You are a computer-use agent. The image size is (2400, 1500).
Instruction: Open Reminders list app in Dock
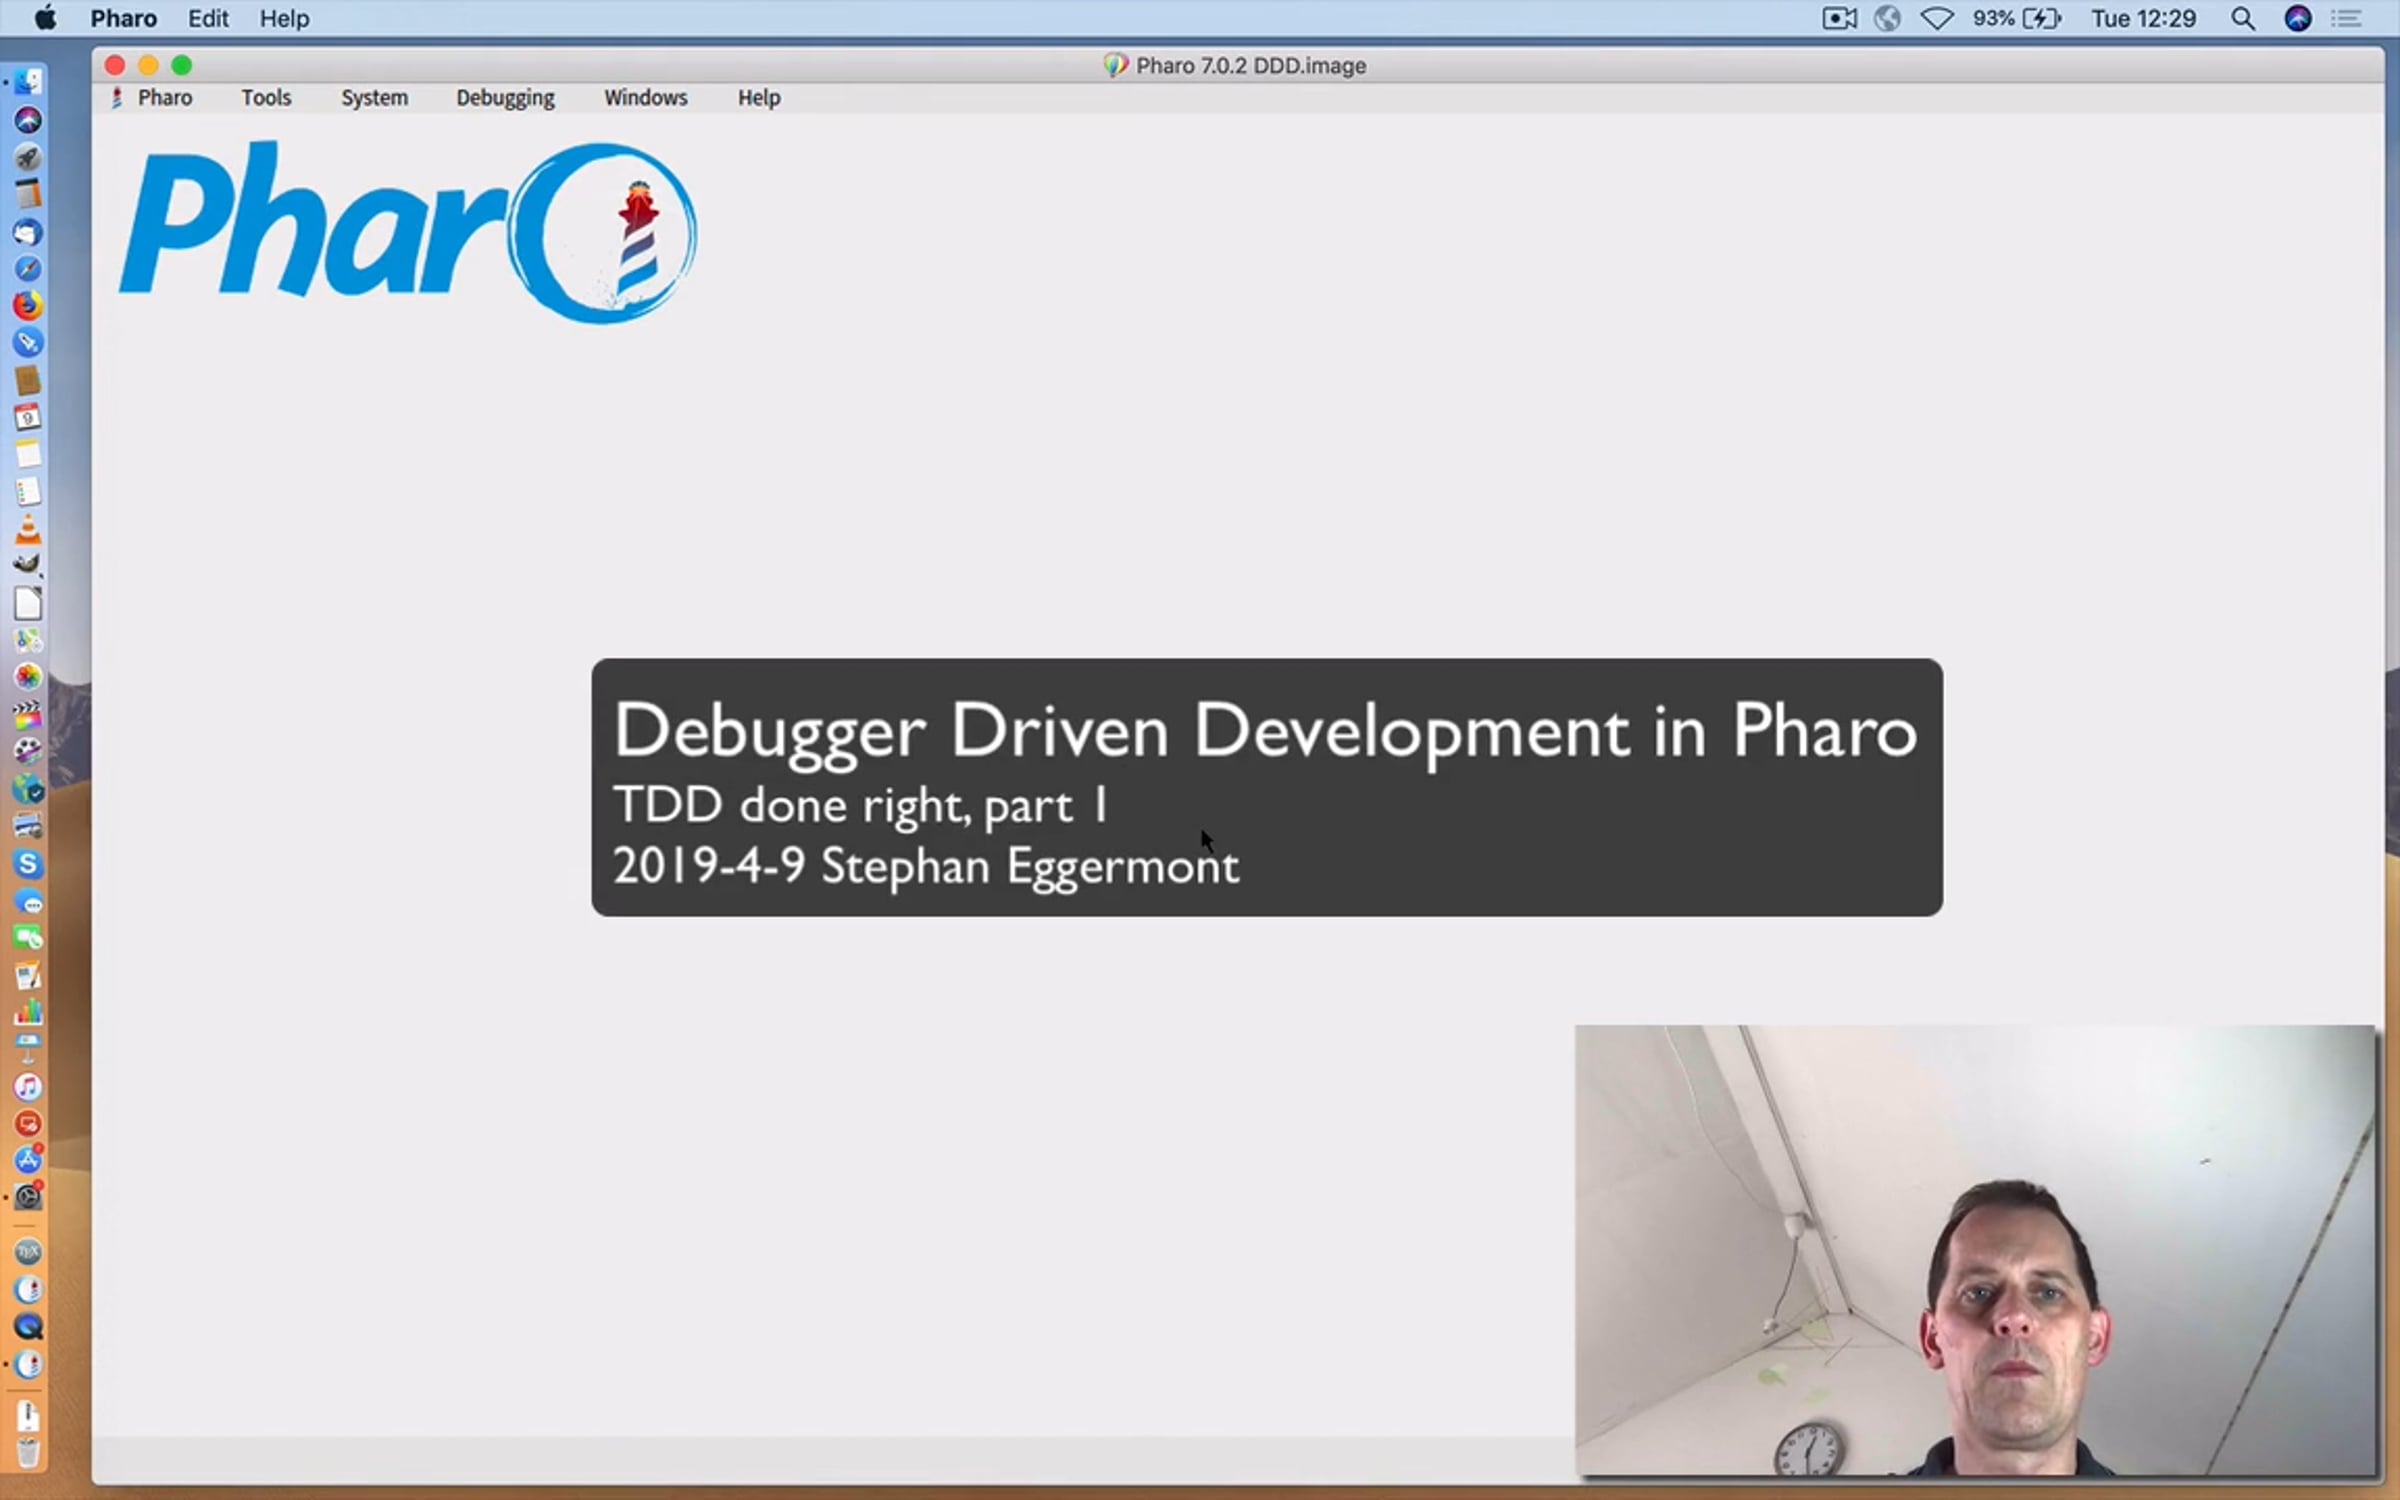pos(28,491)
